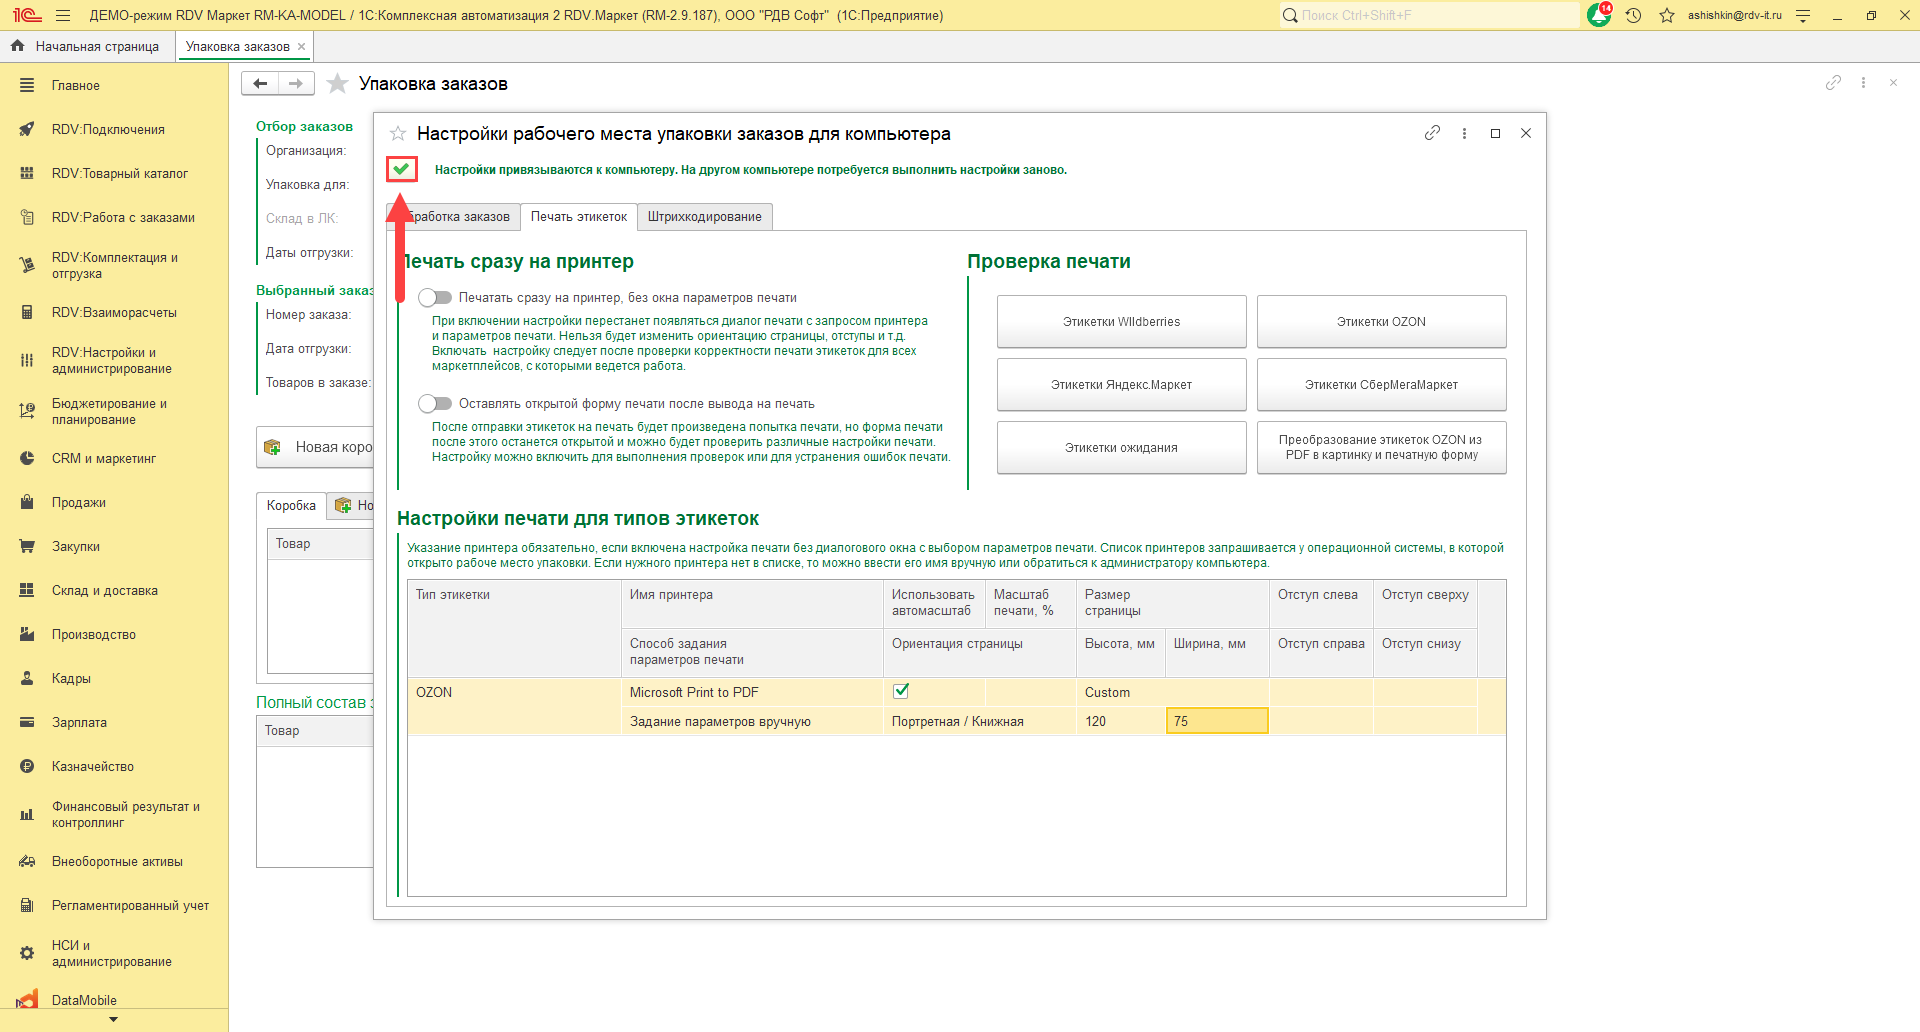Uncheck autoscale checkbox in OZON row
The width and height of the screenshot is (1920, 1032).
[x=901, y=691]
